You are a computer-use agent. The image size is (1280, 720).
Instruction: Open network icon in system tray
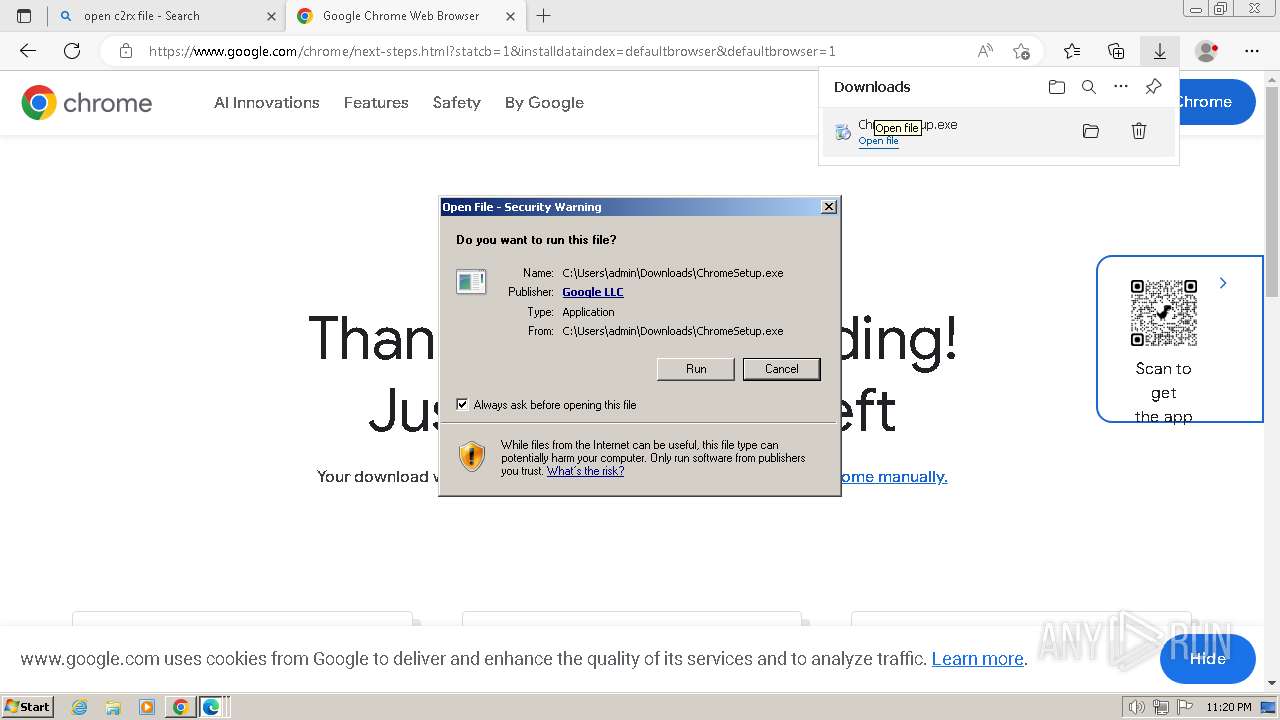[x=1161, y=707]
